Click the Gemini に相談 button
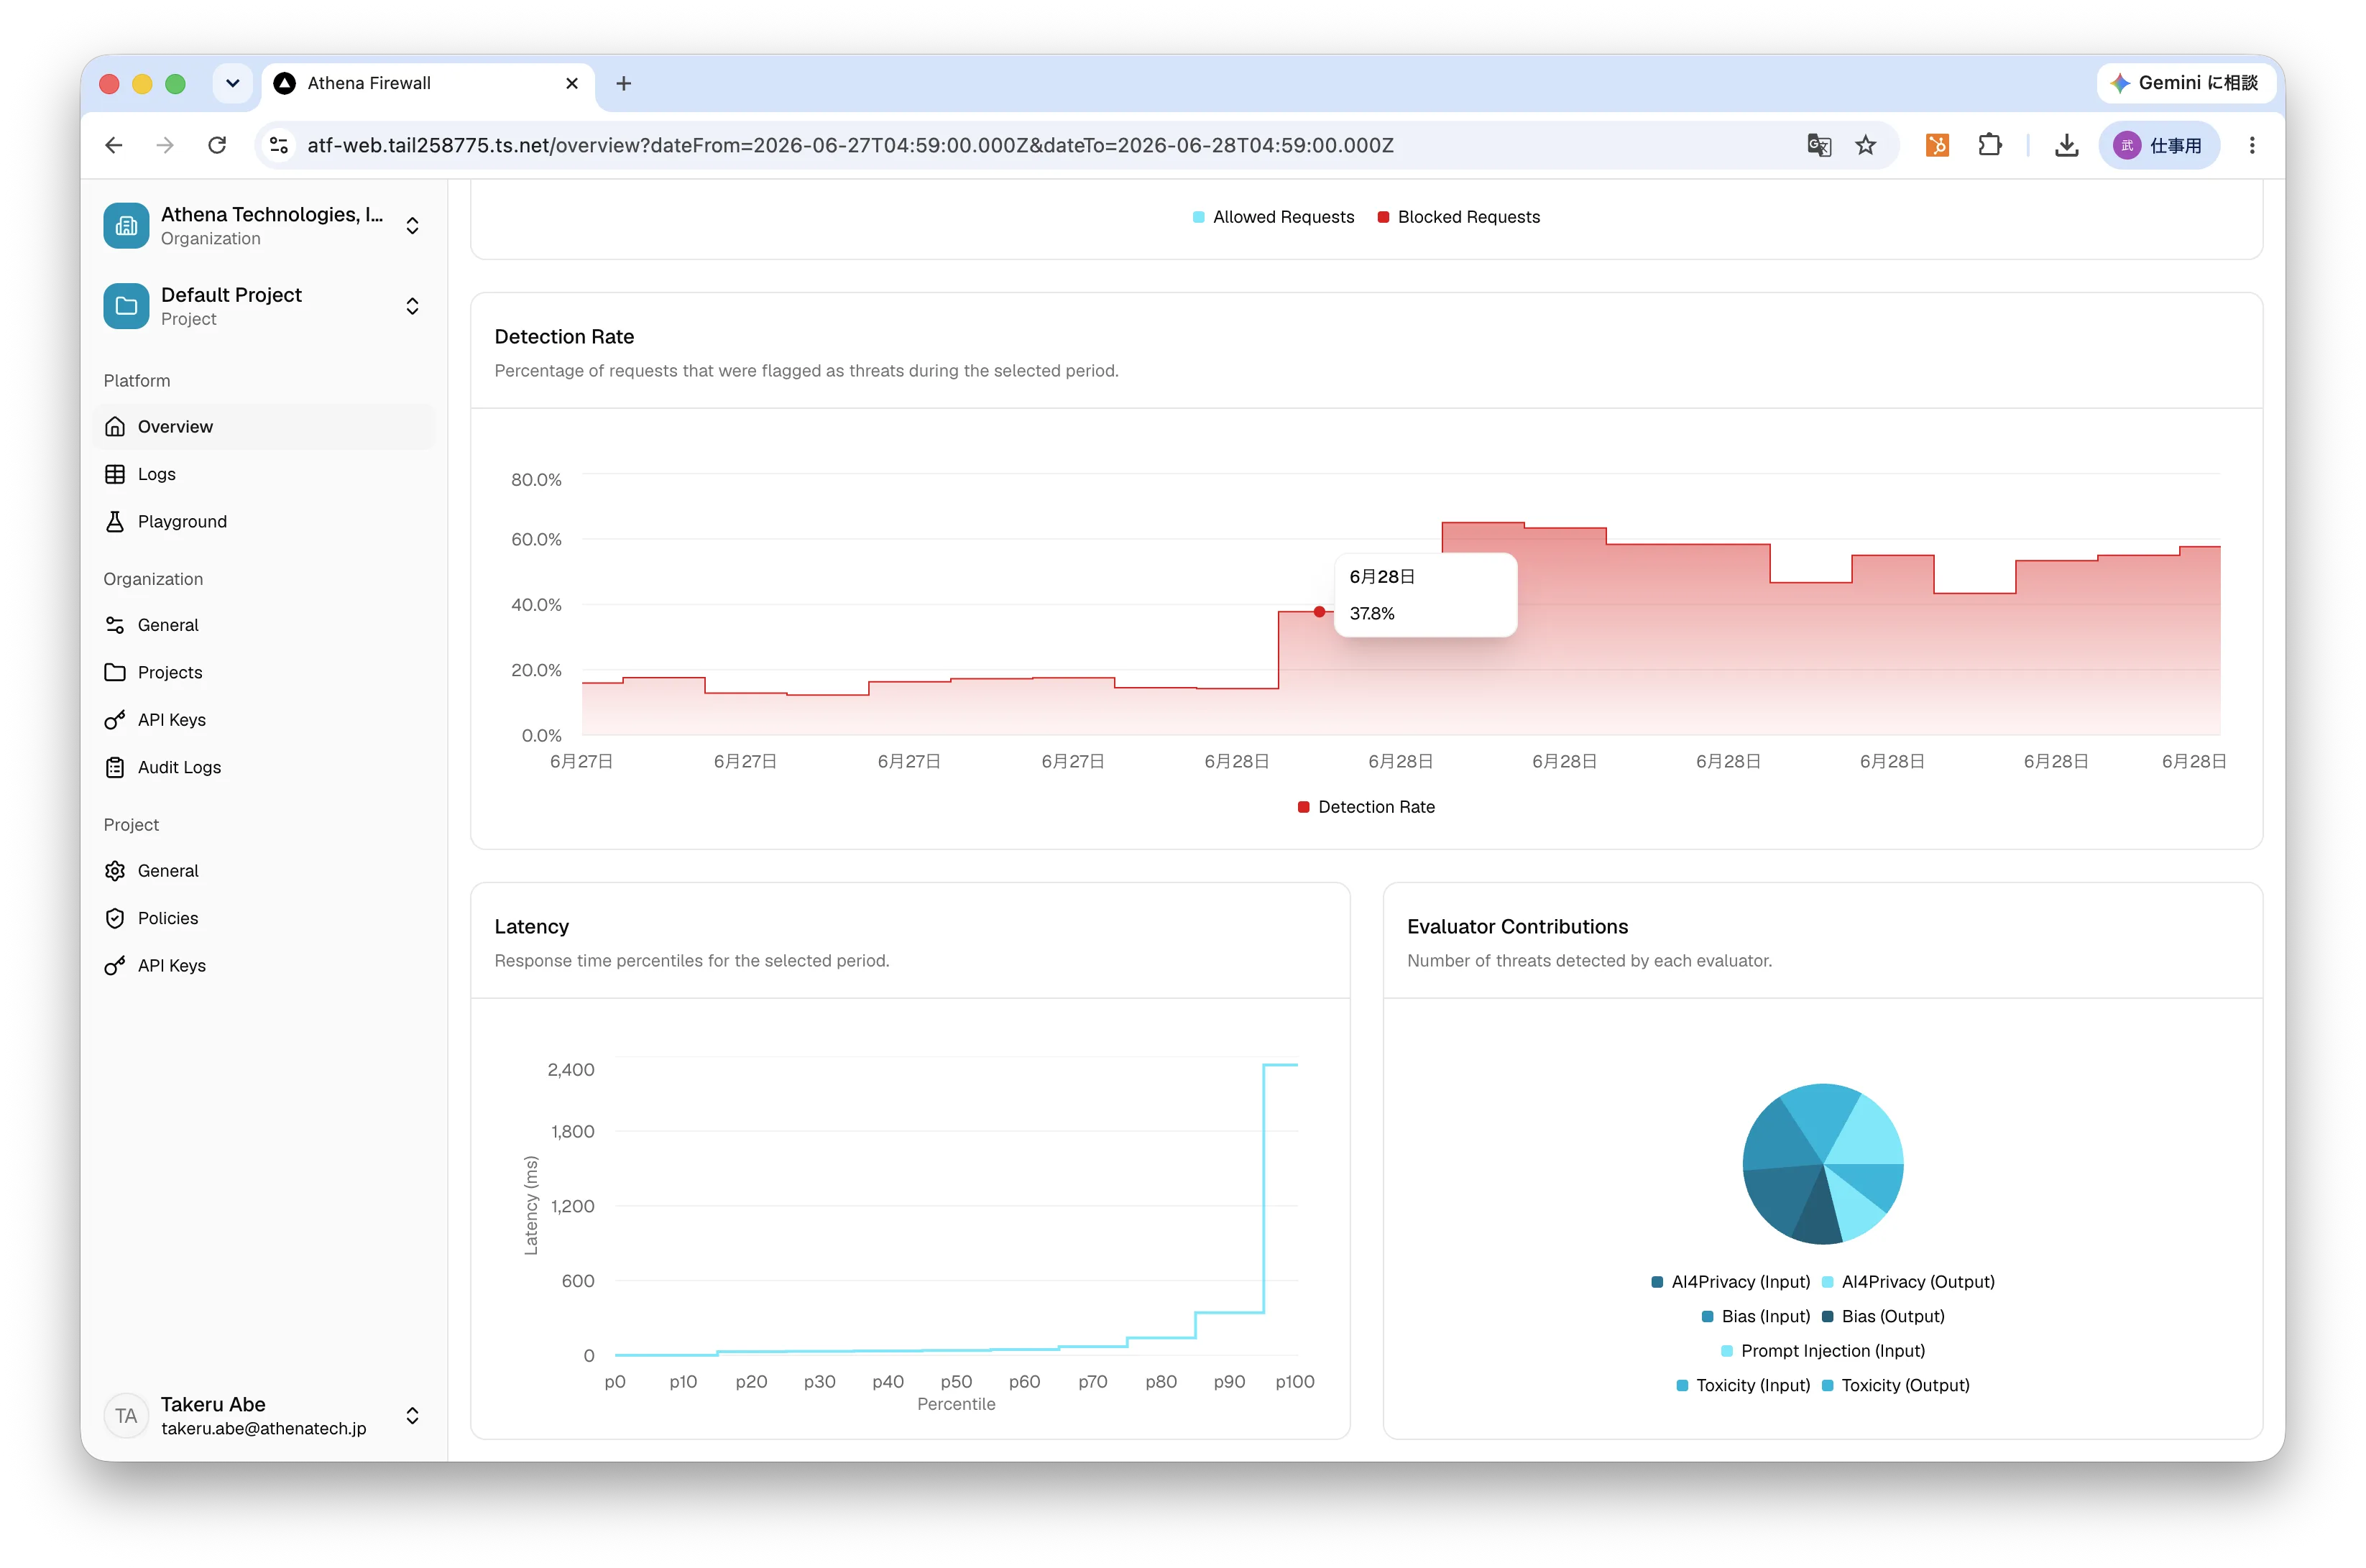This screenshot has width=2366, height=1568. coord(2184,83)
